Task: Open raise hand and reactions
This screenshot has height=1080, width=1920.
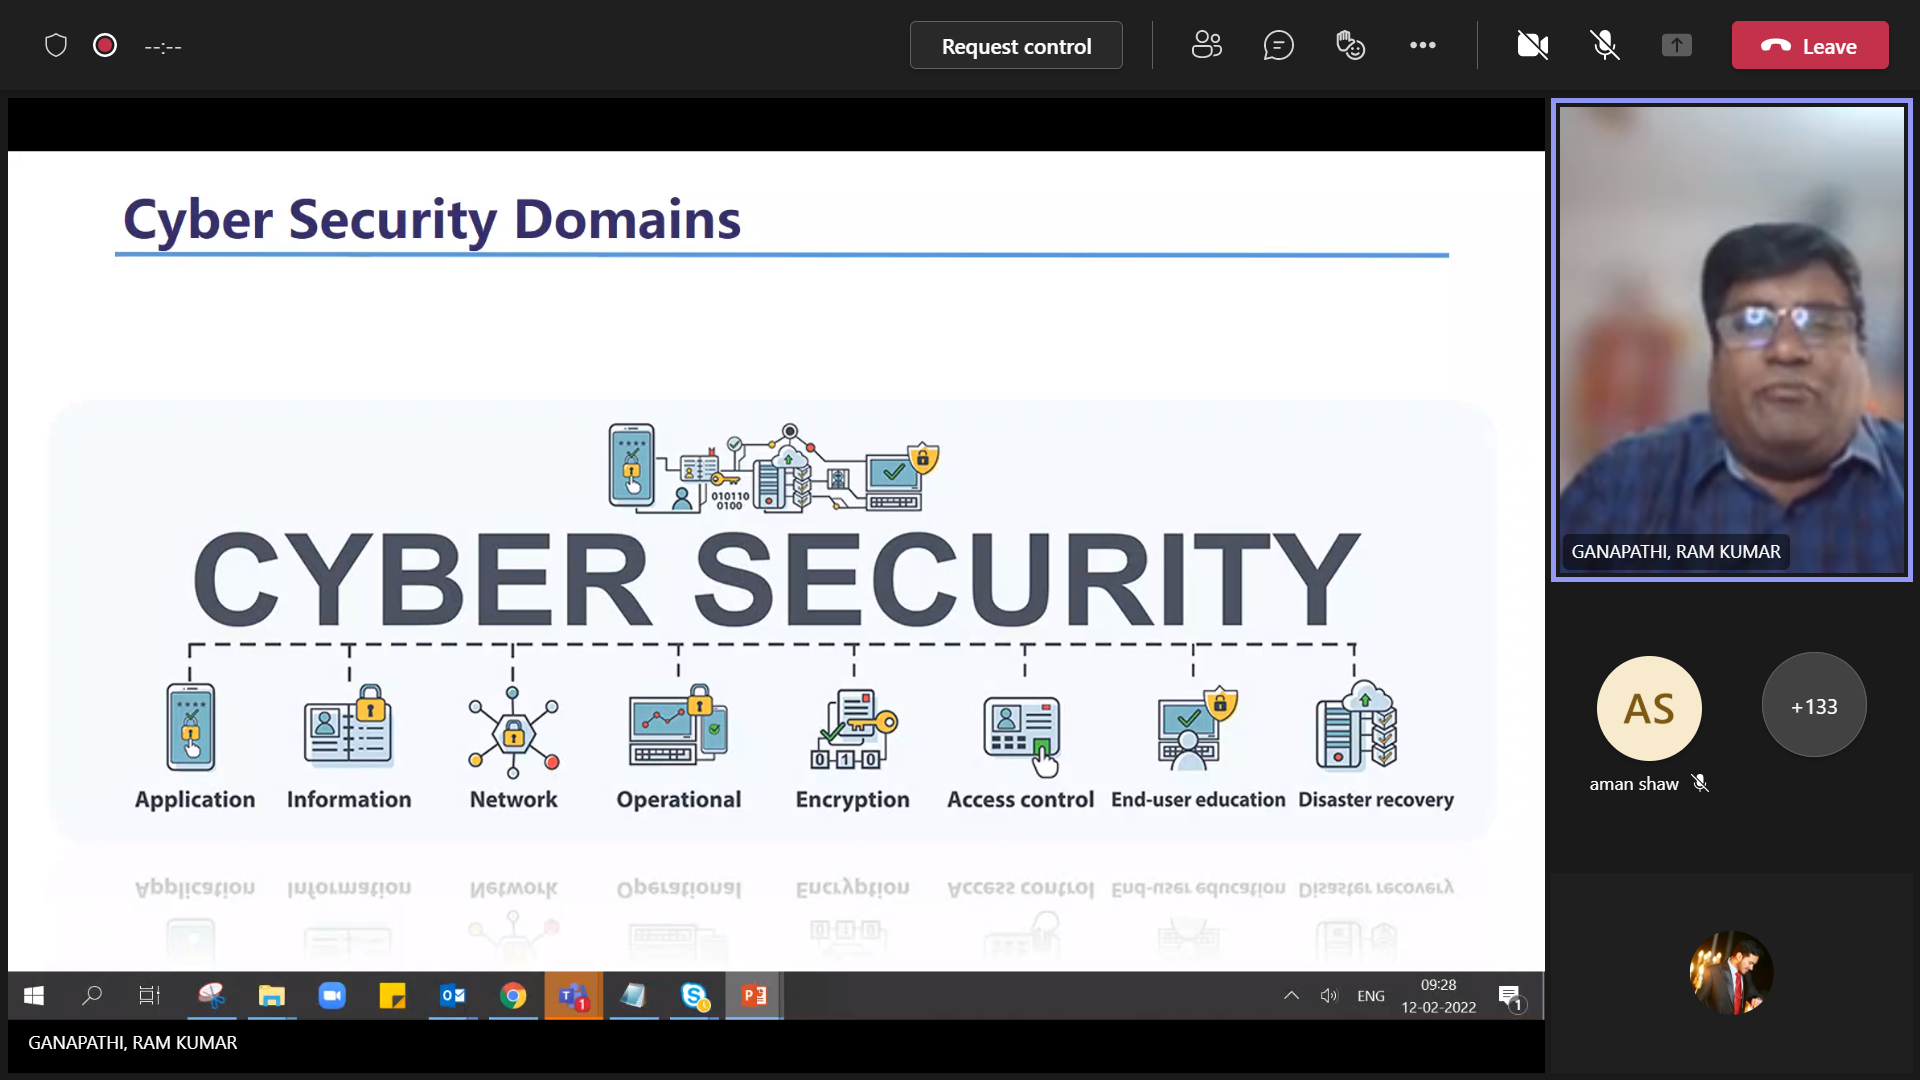Action: tap(1350, 45)
